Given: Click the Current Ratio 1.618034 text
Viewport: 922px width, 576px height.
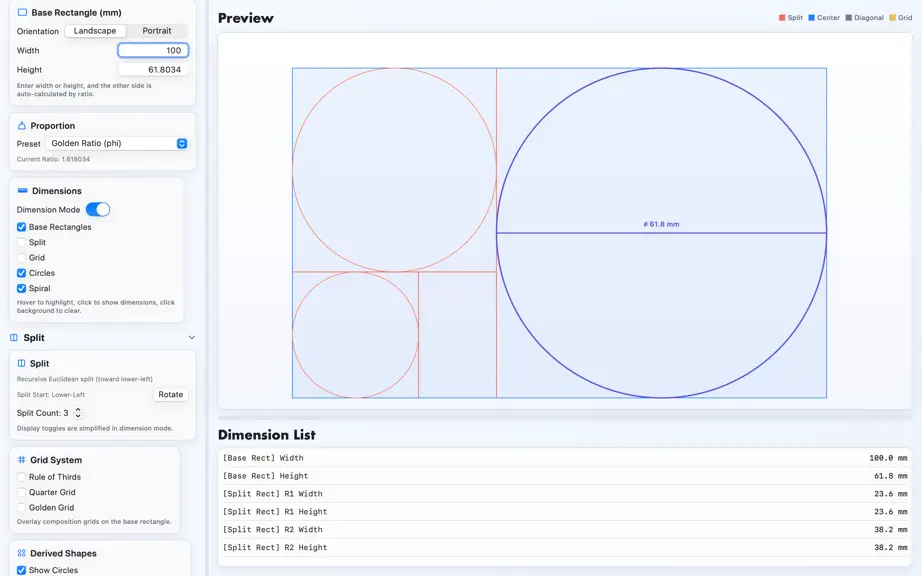Looking at the screenshot, I should pyautogui.click(x=54, y=159).
